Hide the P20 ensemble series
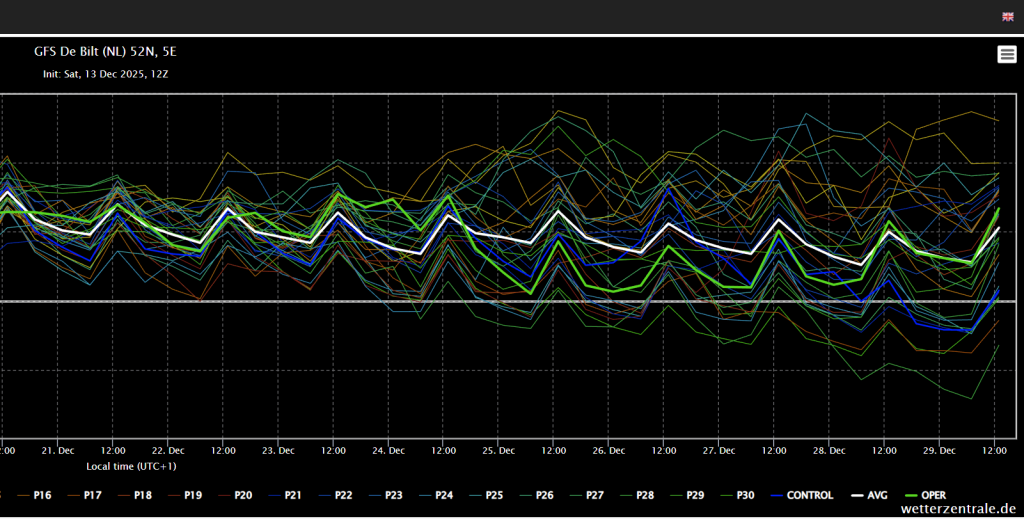This screenshot has width=1024, height=519. click(243, 495)
